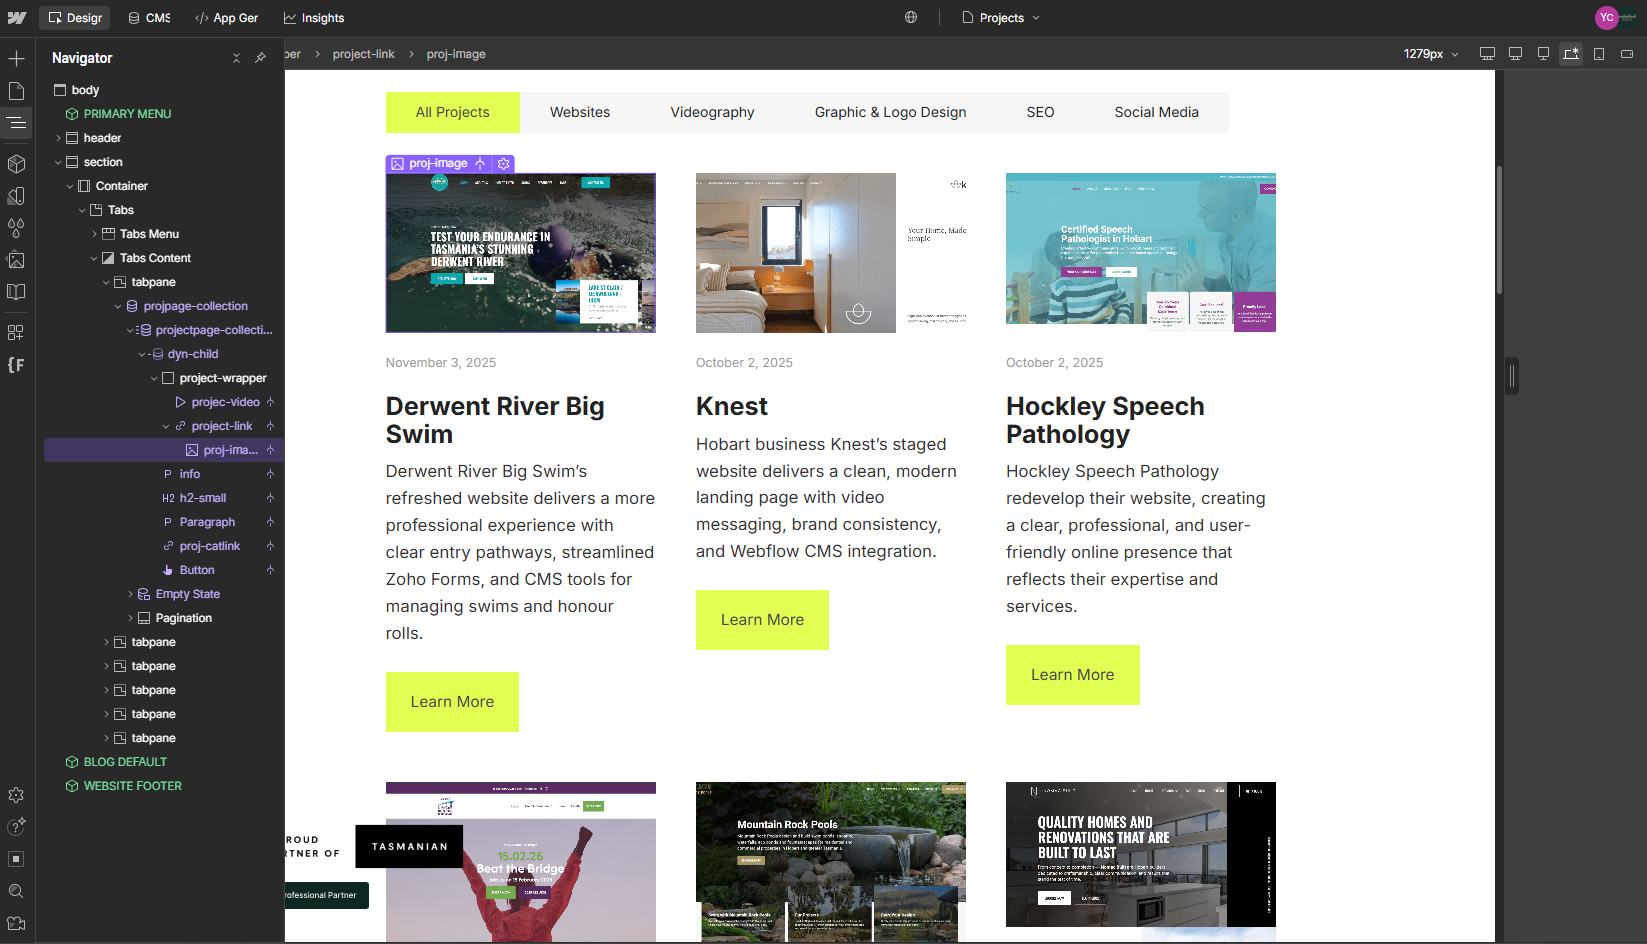Select the Websites filter tab

pos(580,112)
